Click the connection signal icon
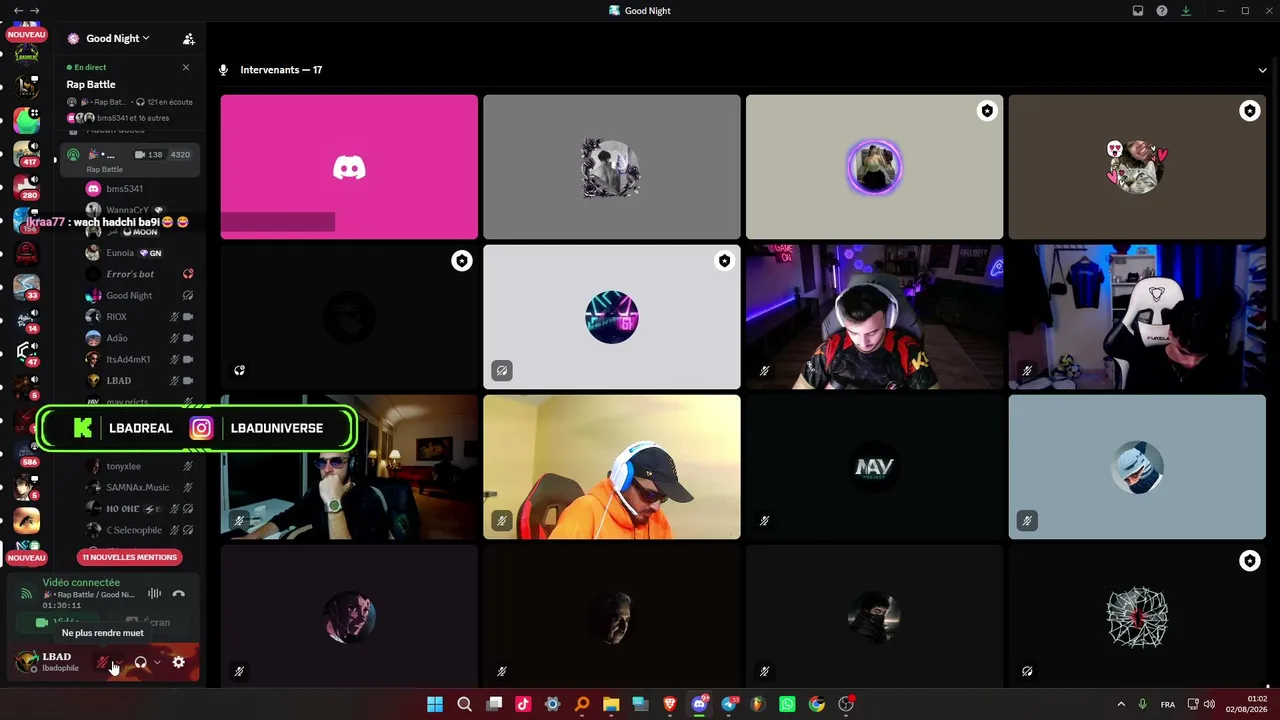The height and width of the screenshot is (720, 1280). pyautogui.click(x=26, y=594)
